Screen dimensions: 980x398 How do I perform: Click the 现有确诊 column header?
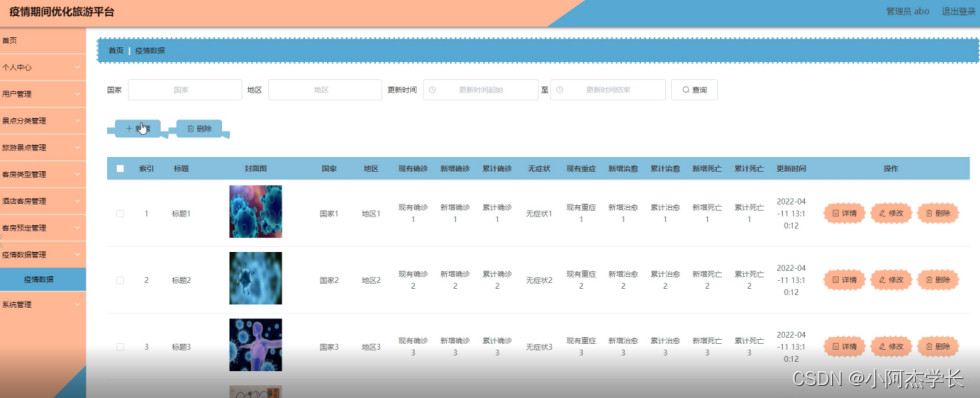point(413,169)
